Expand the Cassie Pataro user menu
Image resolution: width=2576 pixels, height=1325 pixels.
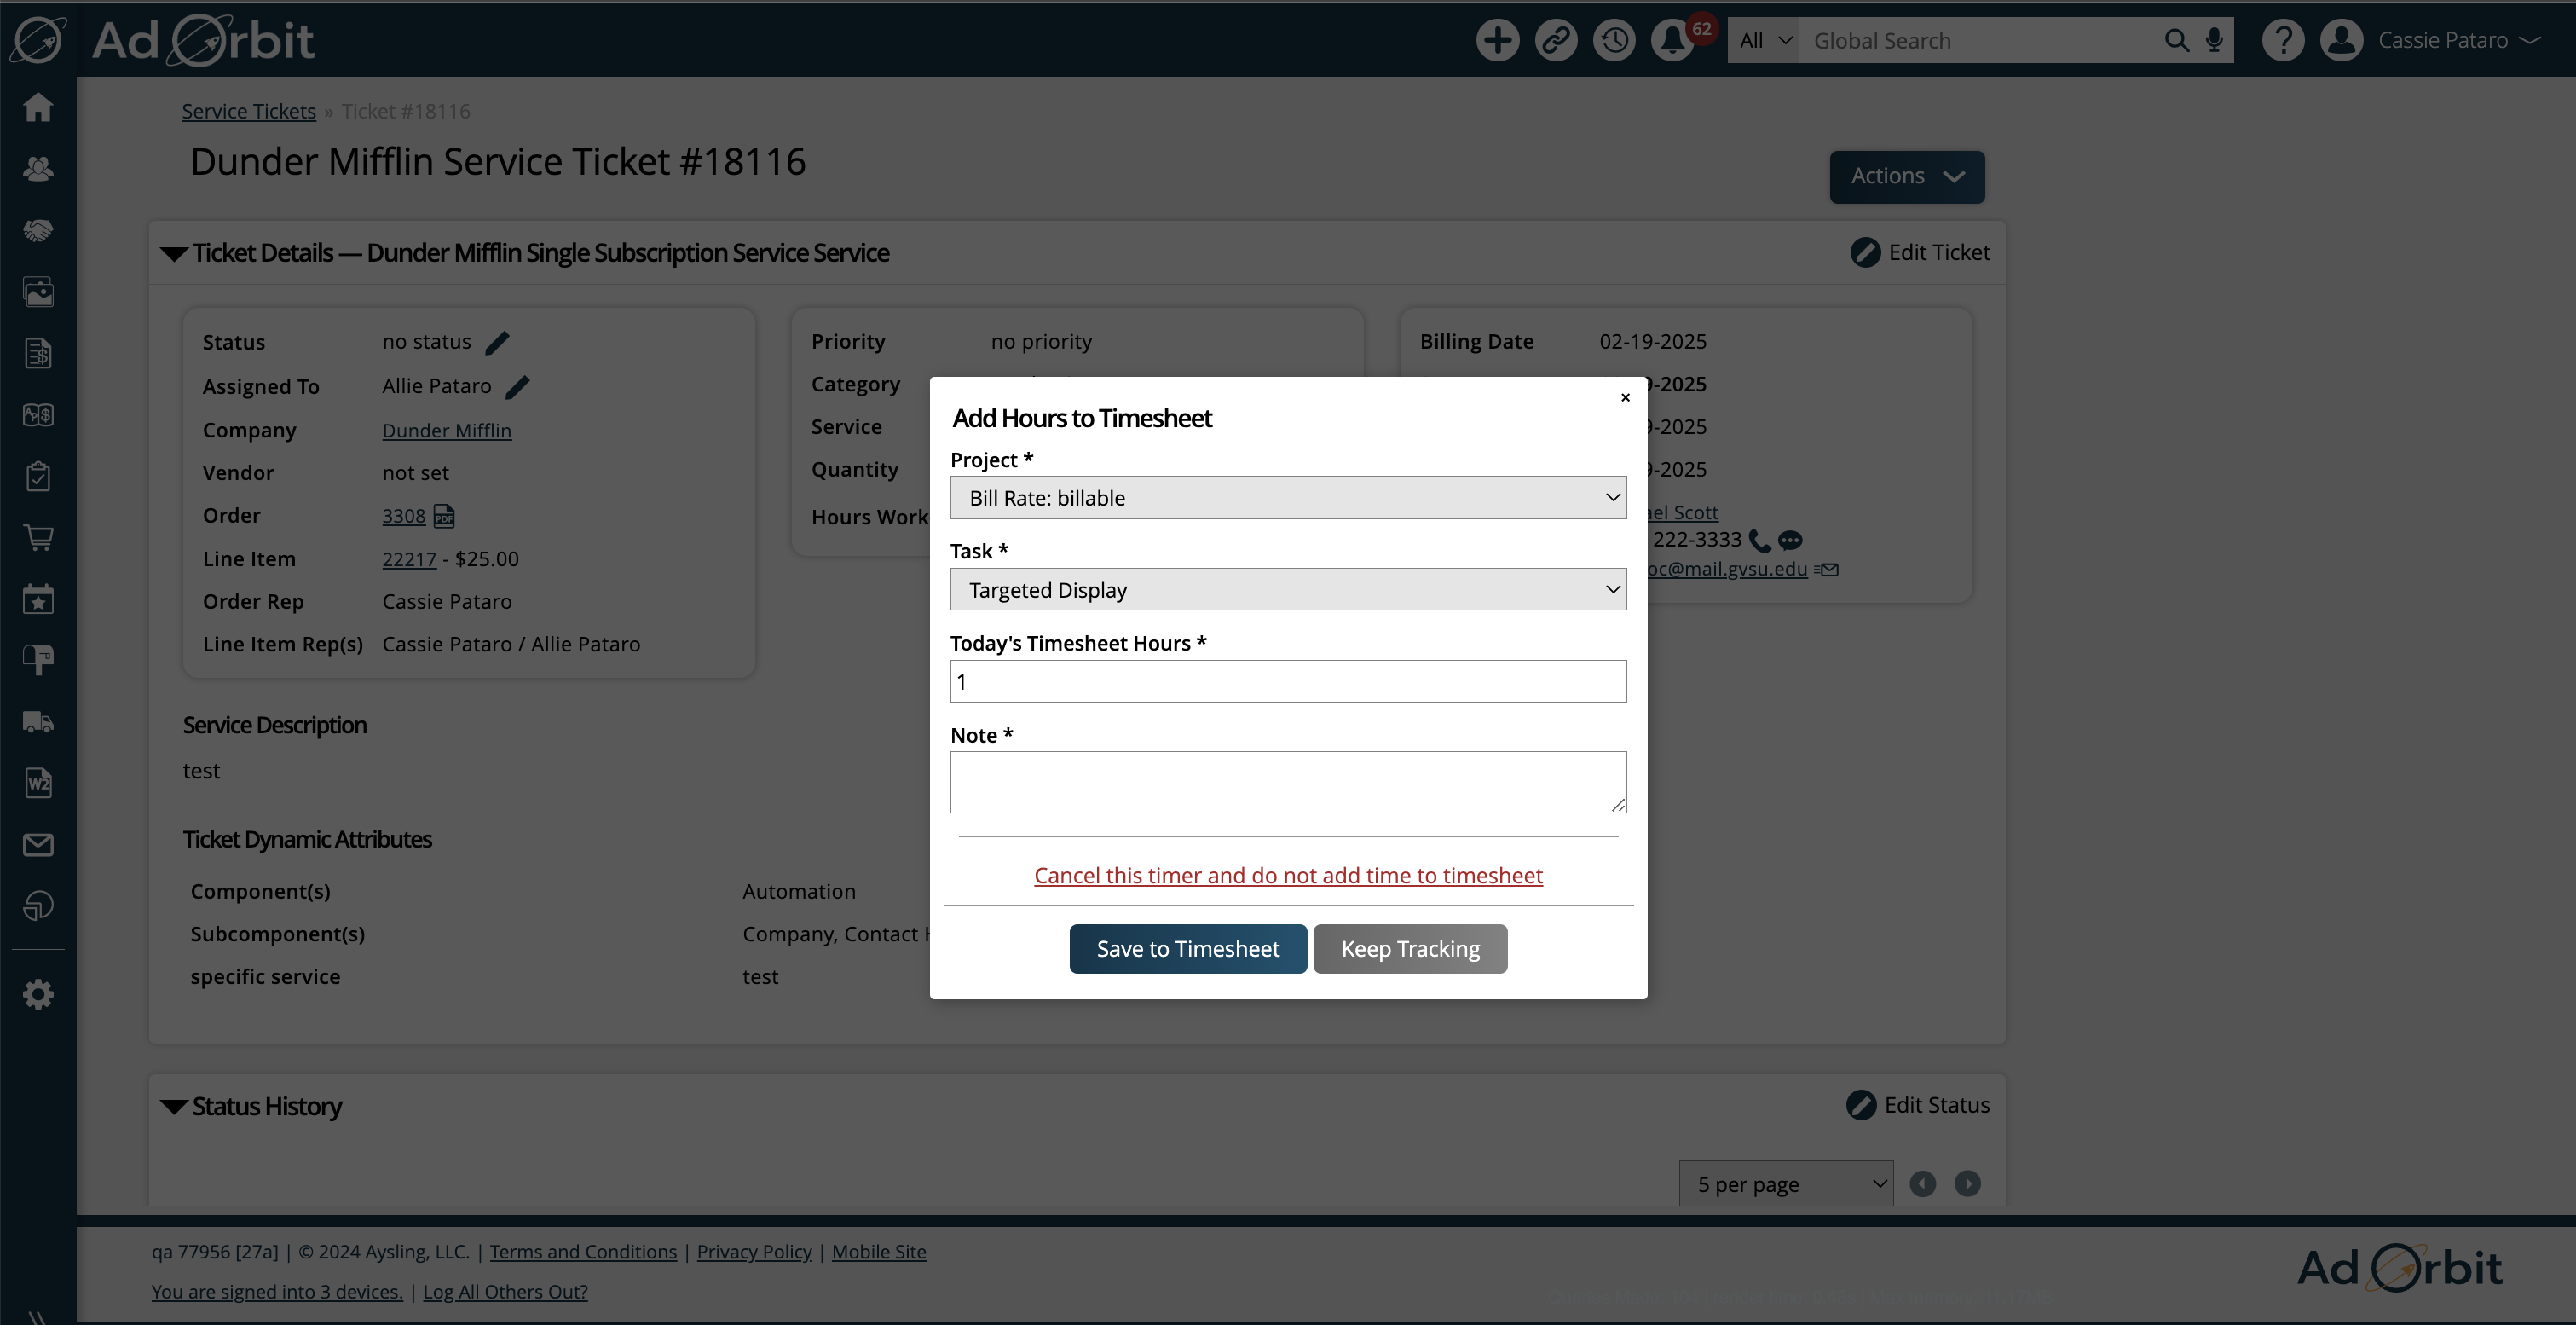2459,40
